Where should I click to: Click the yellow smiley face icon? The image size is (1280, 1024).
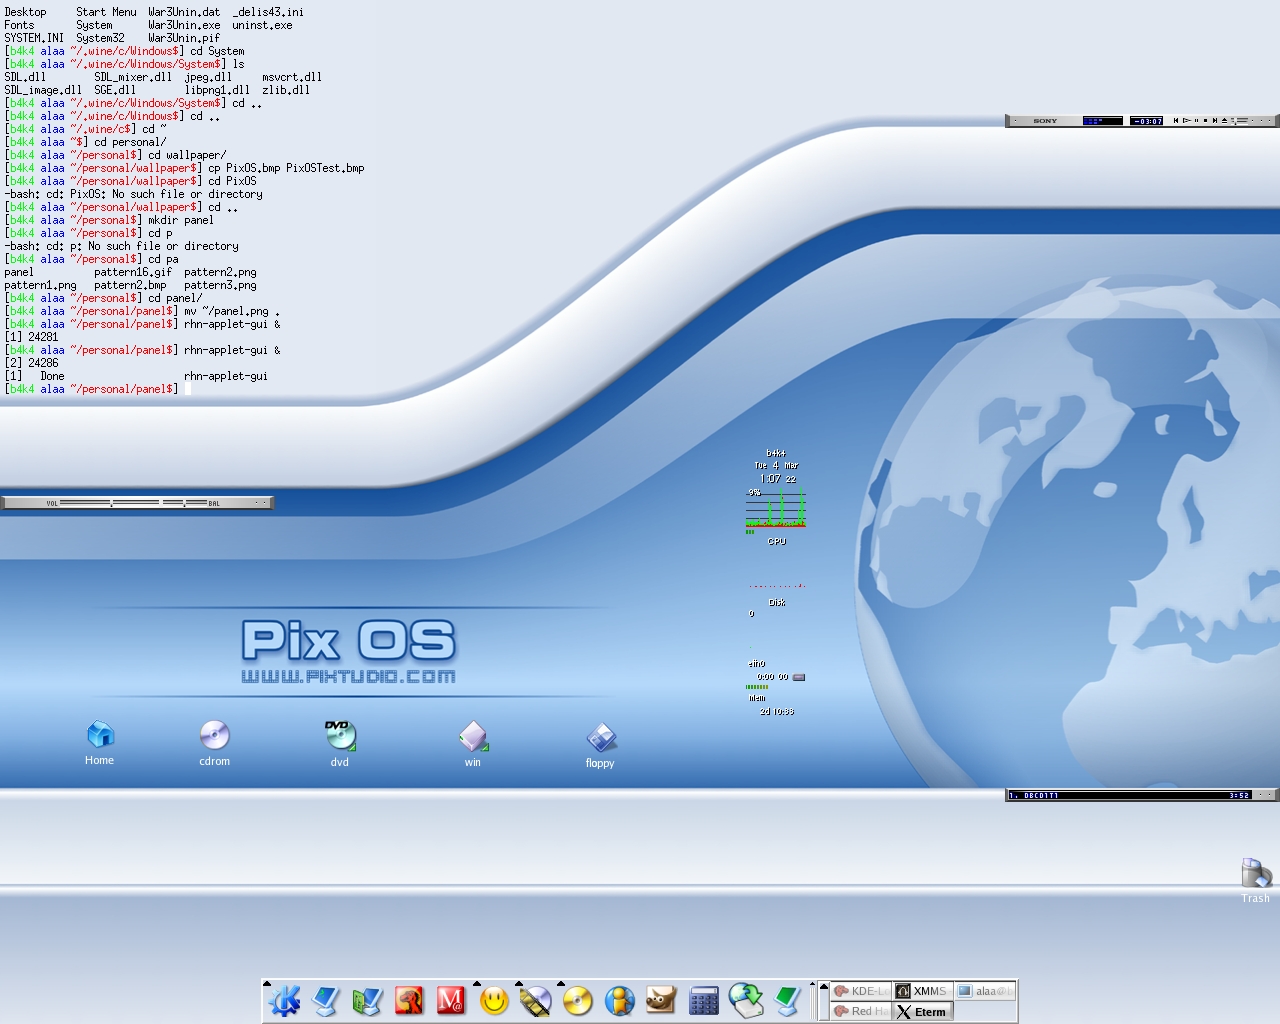coord(494,1001)
